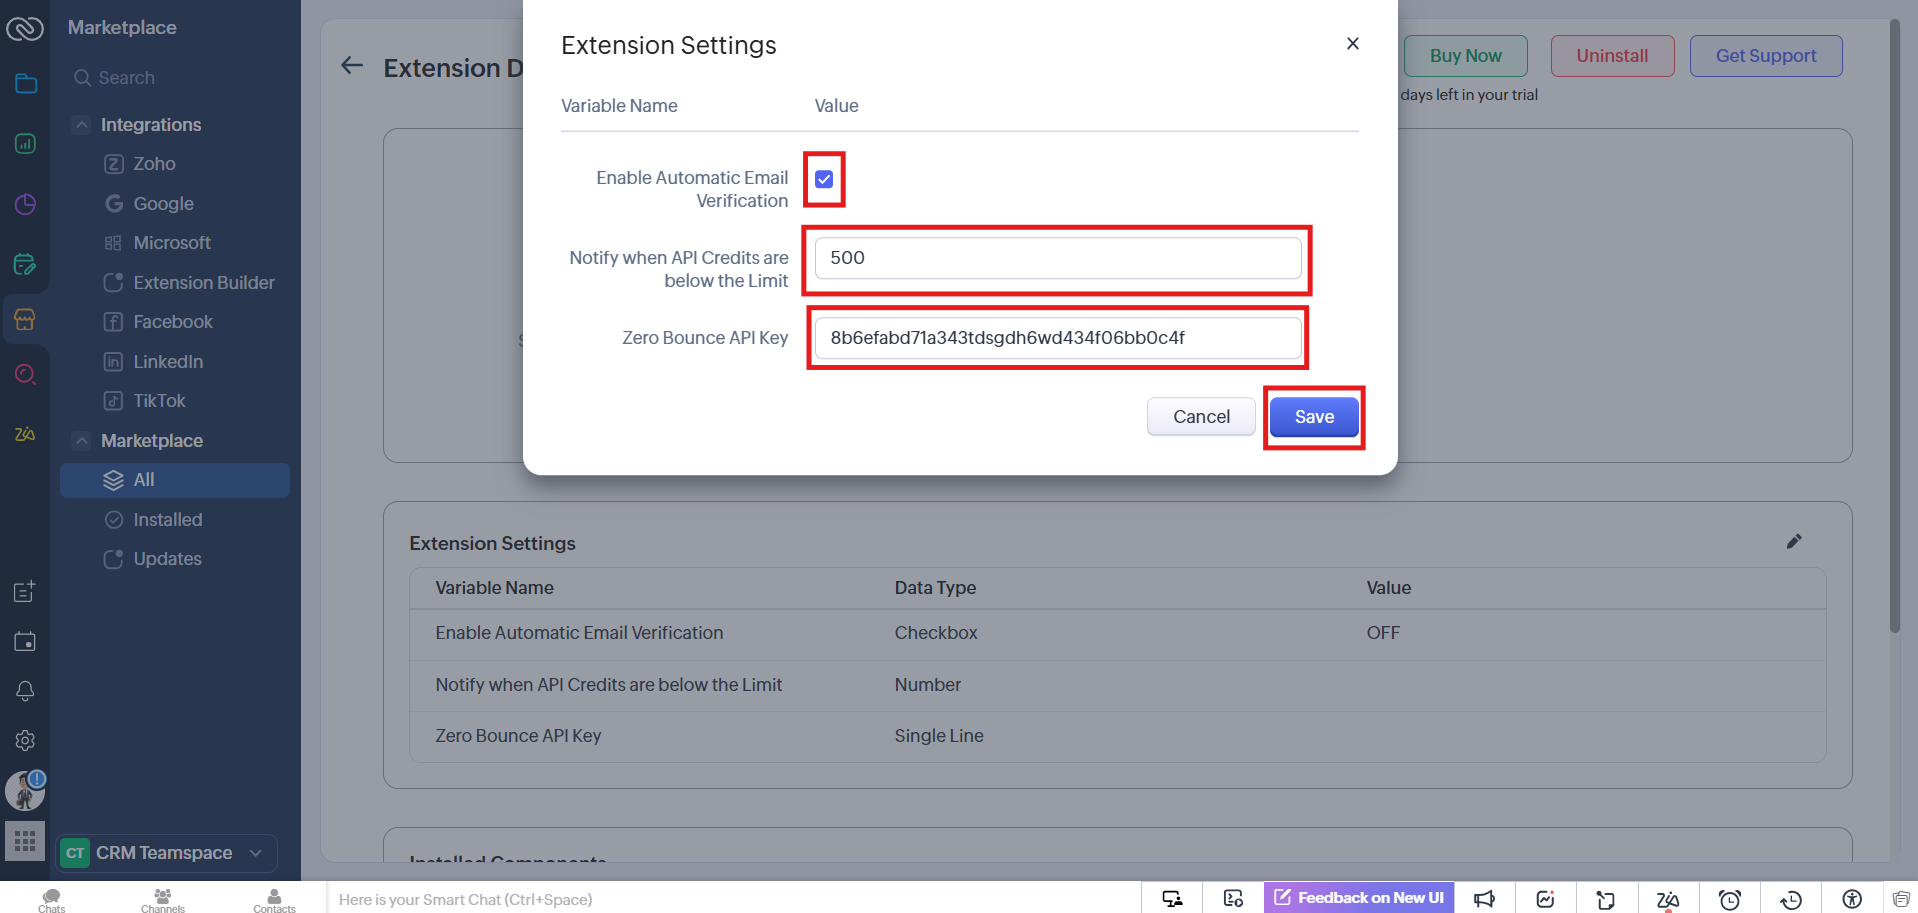The height and width of the screenshot is (913, 1918).
Task: Select Installed under Marketplace
Action: pyautogui.click(x=167, y=519)
